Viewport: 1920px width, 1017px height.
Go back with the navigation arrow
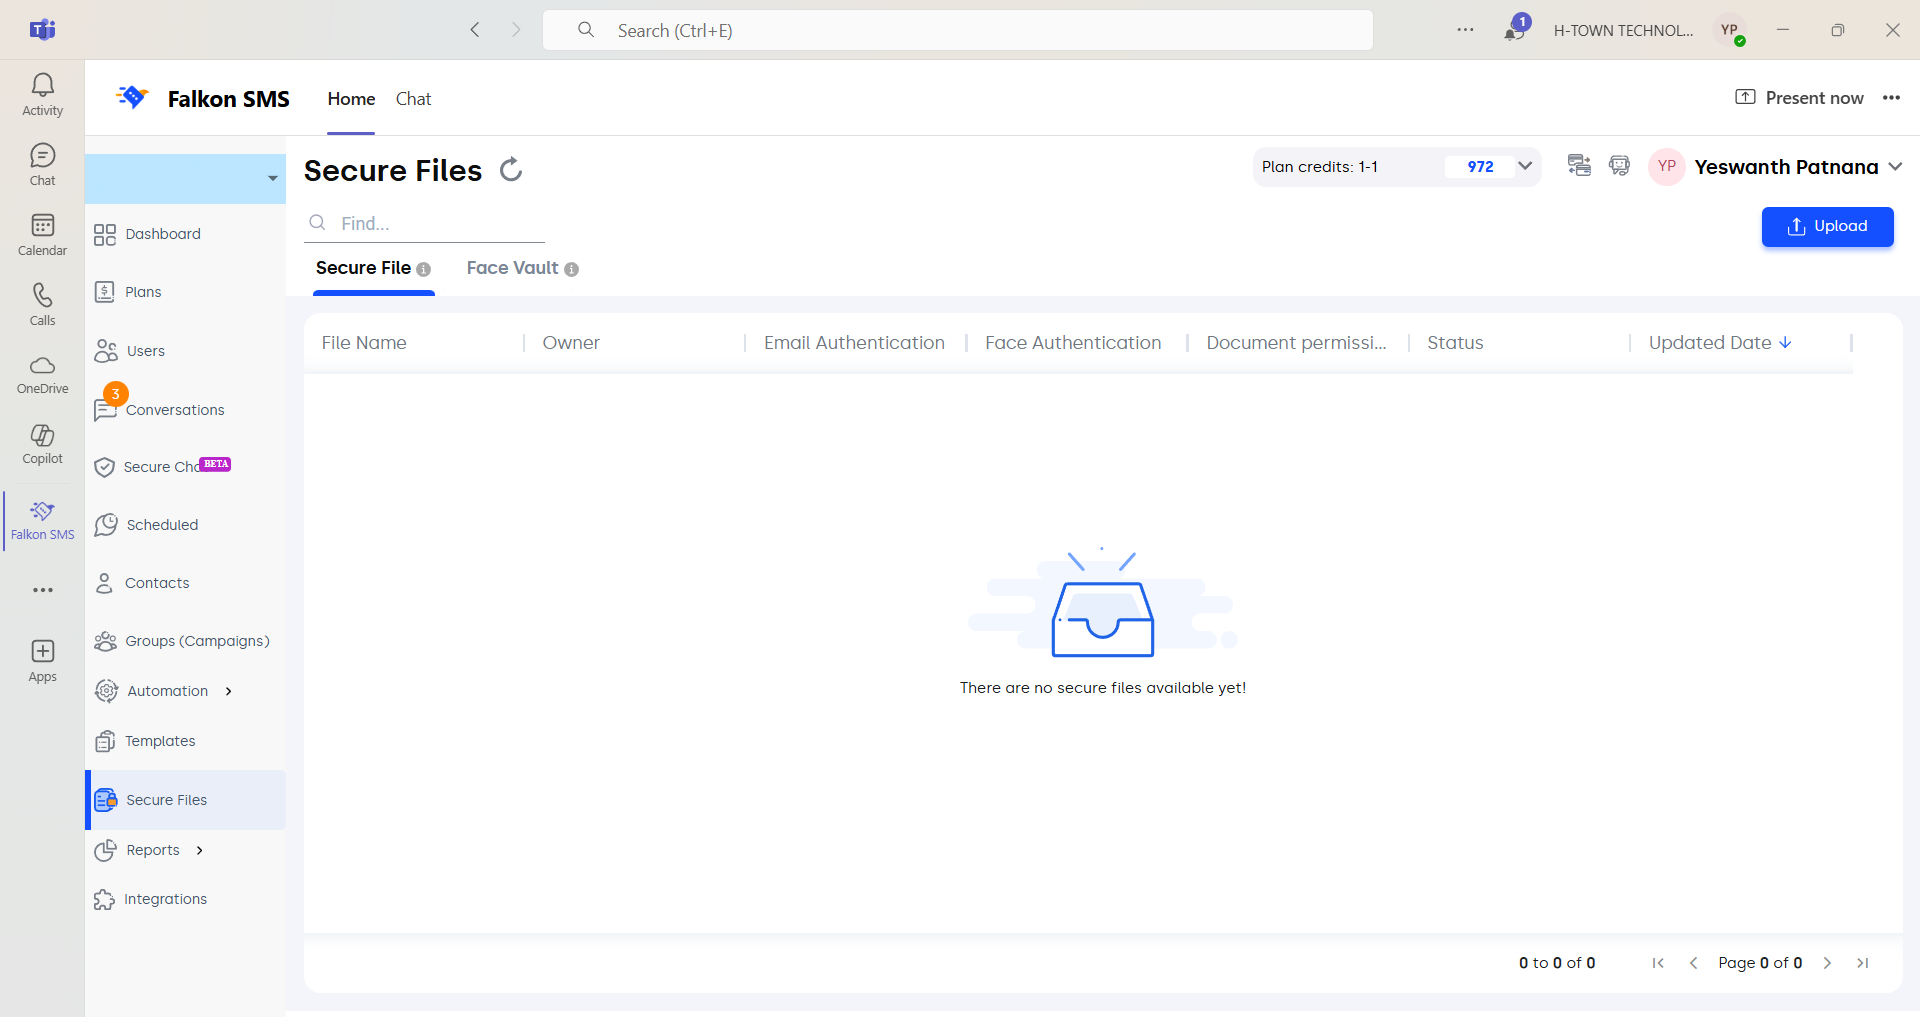475,30
